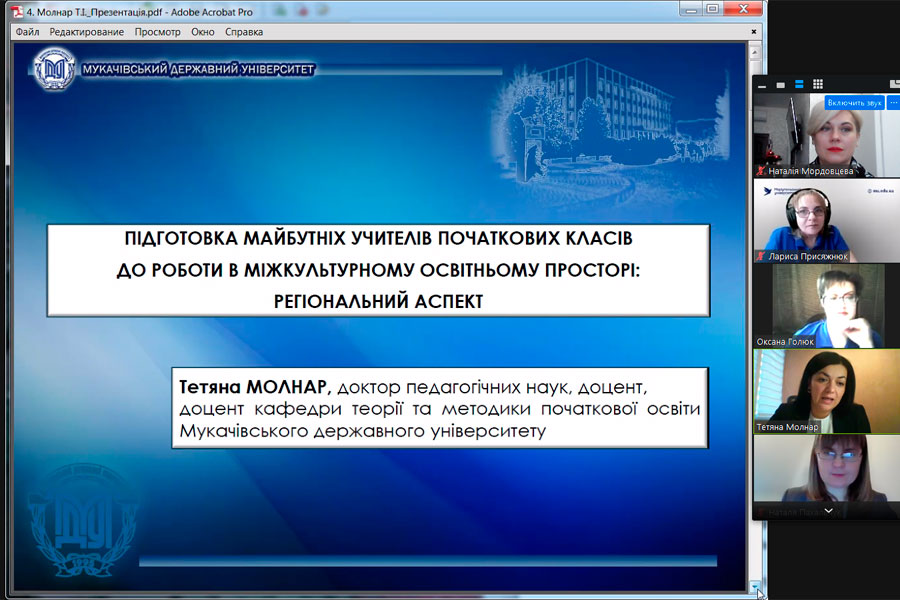The image size is (900, 600).
Task: Click the Adobe Acrobat PDF title bar icon
Action: pos(18,11)
